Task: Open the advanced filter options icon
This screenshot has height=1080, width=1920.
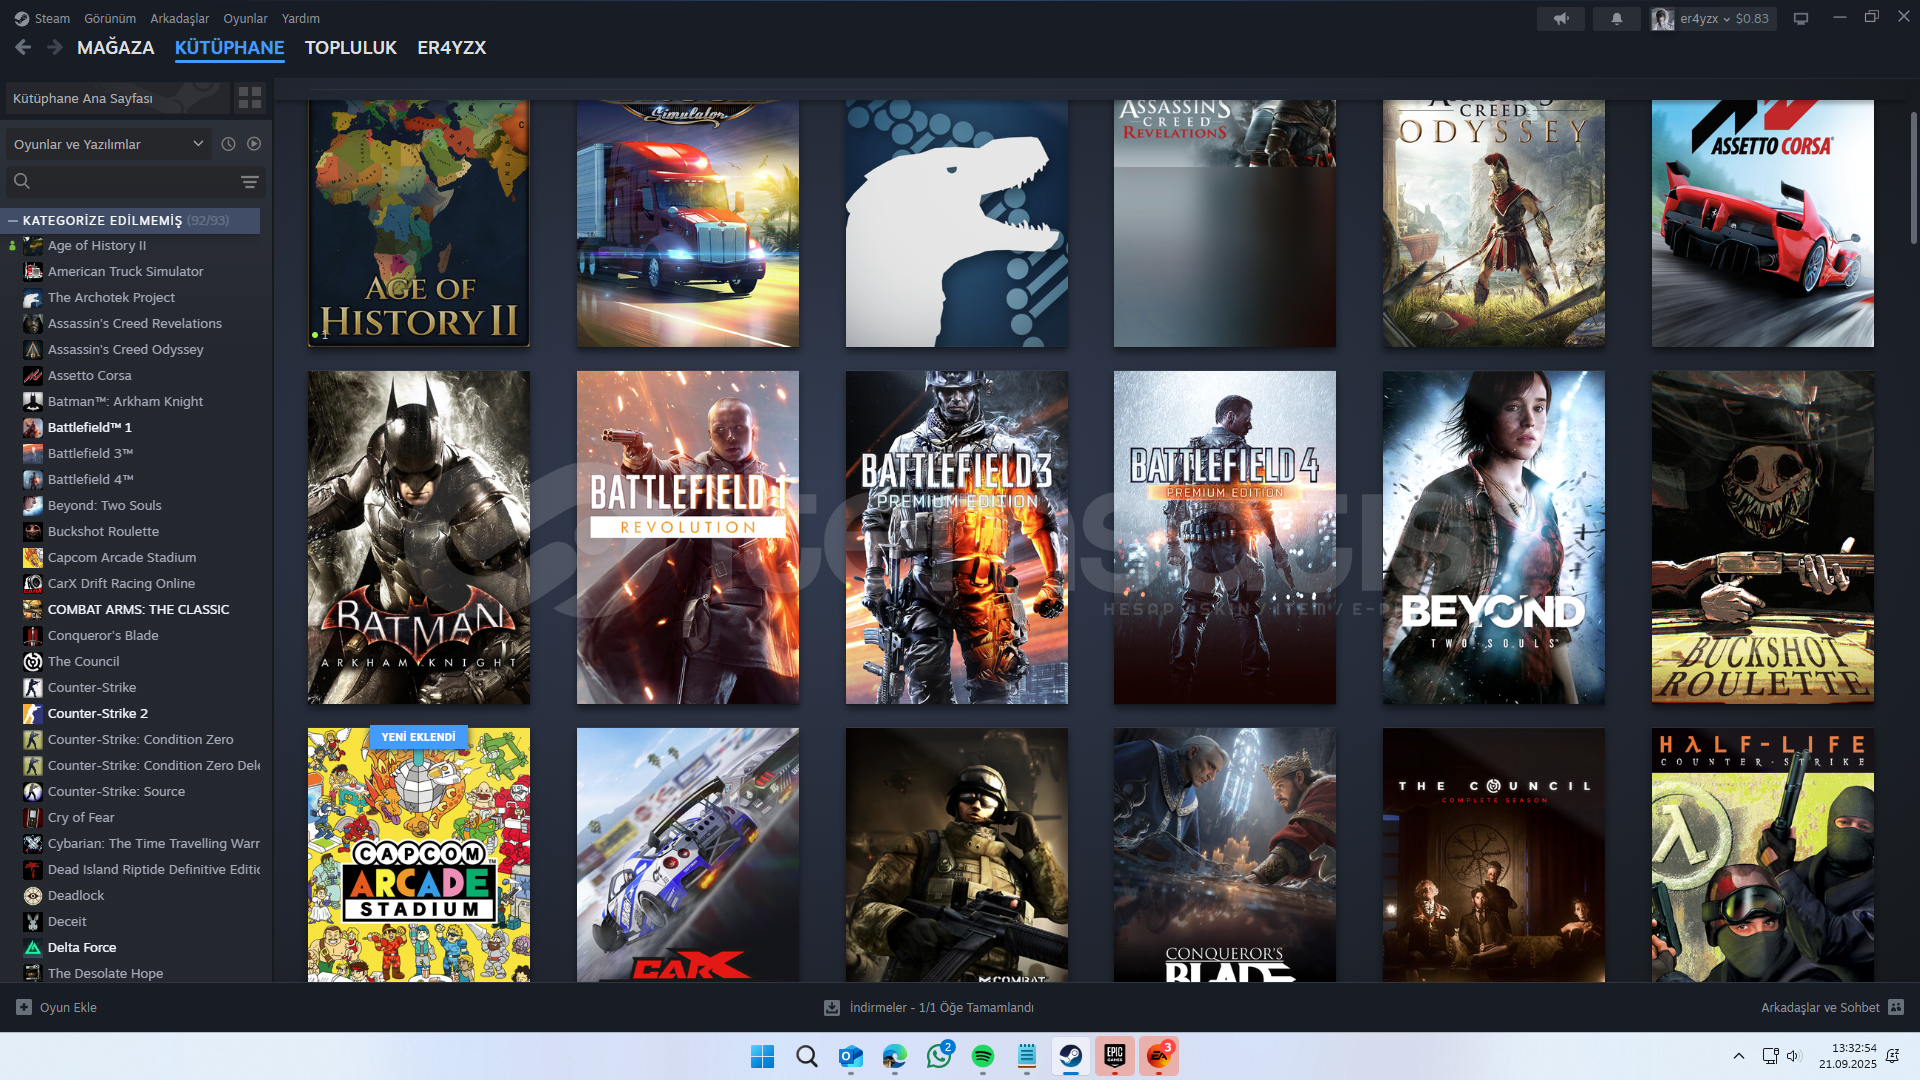Action: 250,181
